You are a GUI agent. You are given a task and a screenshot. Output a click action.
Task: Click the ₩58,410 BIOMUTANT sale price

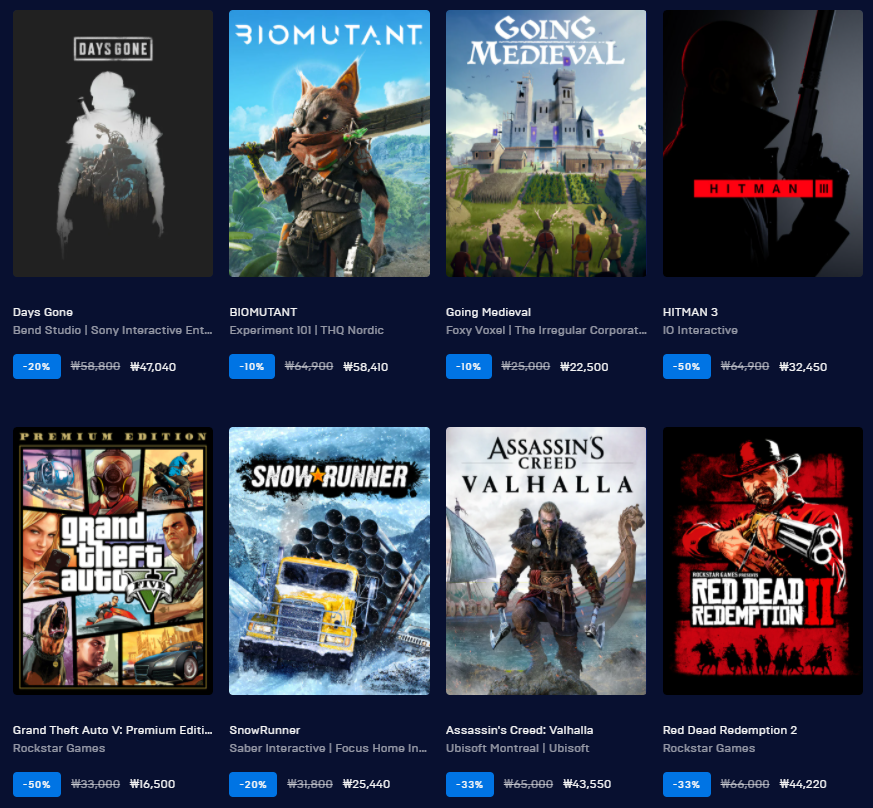point(365,367)
